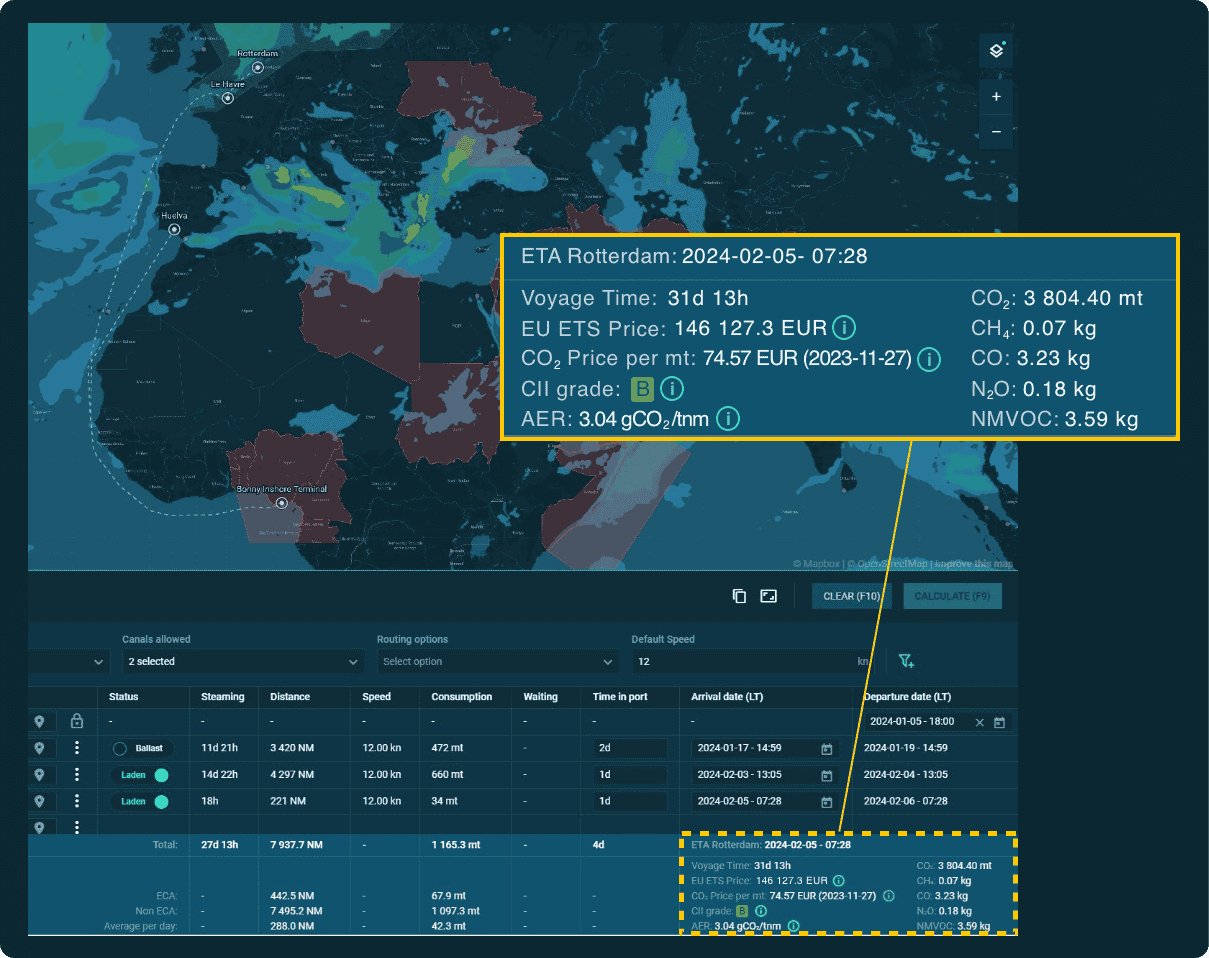Open the OpenStreetMap attribution link
Image resolution: width=1209 pixels, height=958 pixels.
click(888, 564)
